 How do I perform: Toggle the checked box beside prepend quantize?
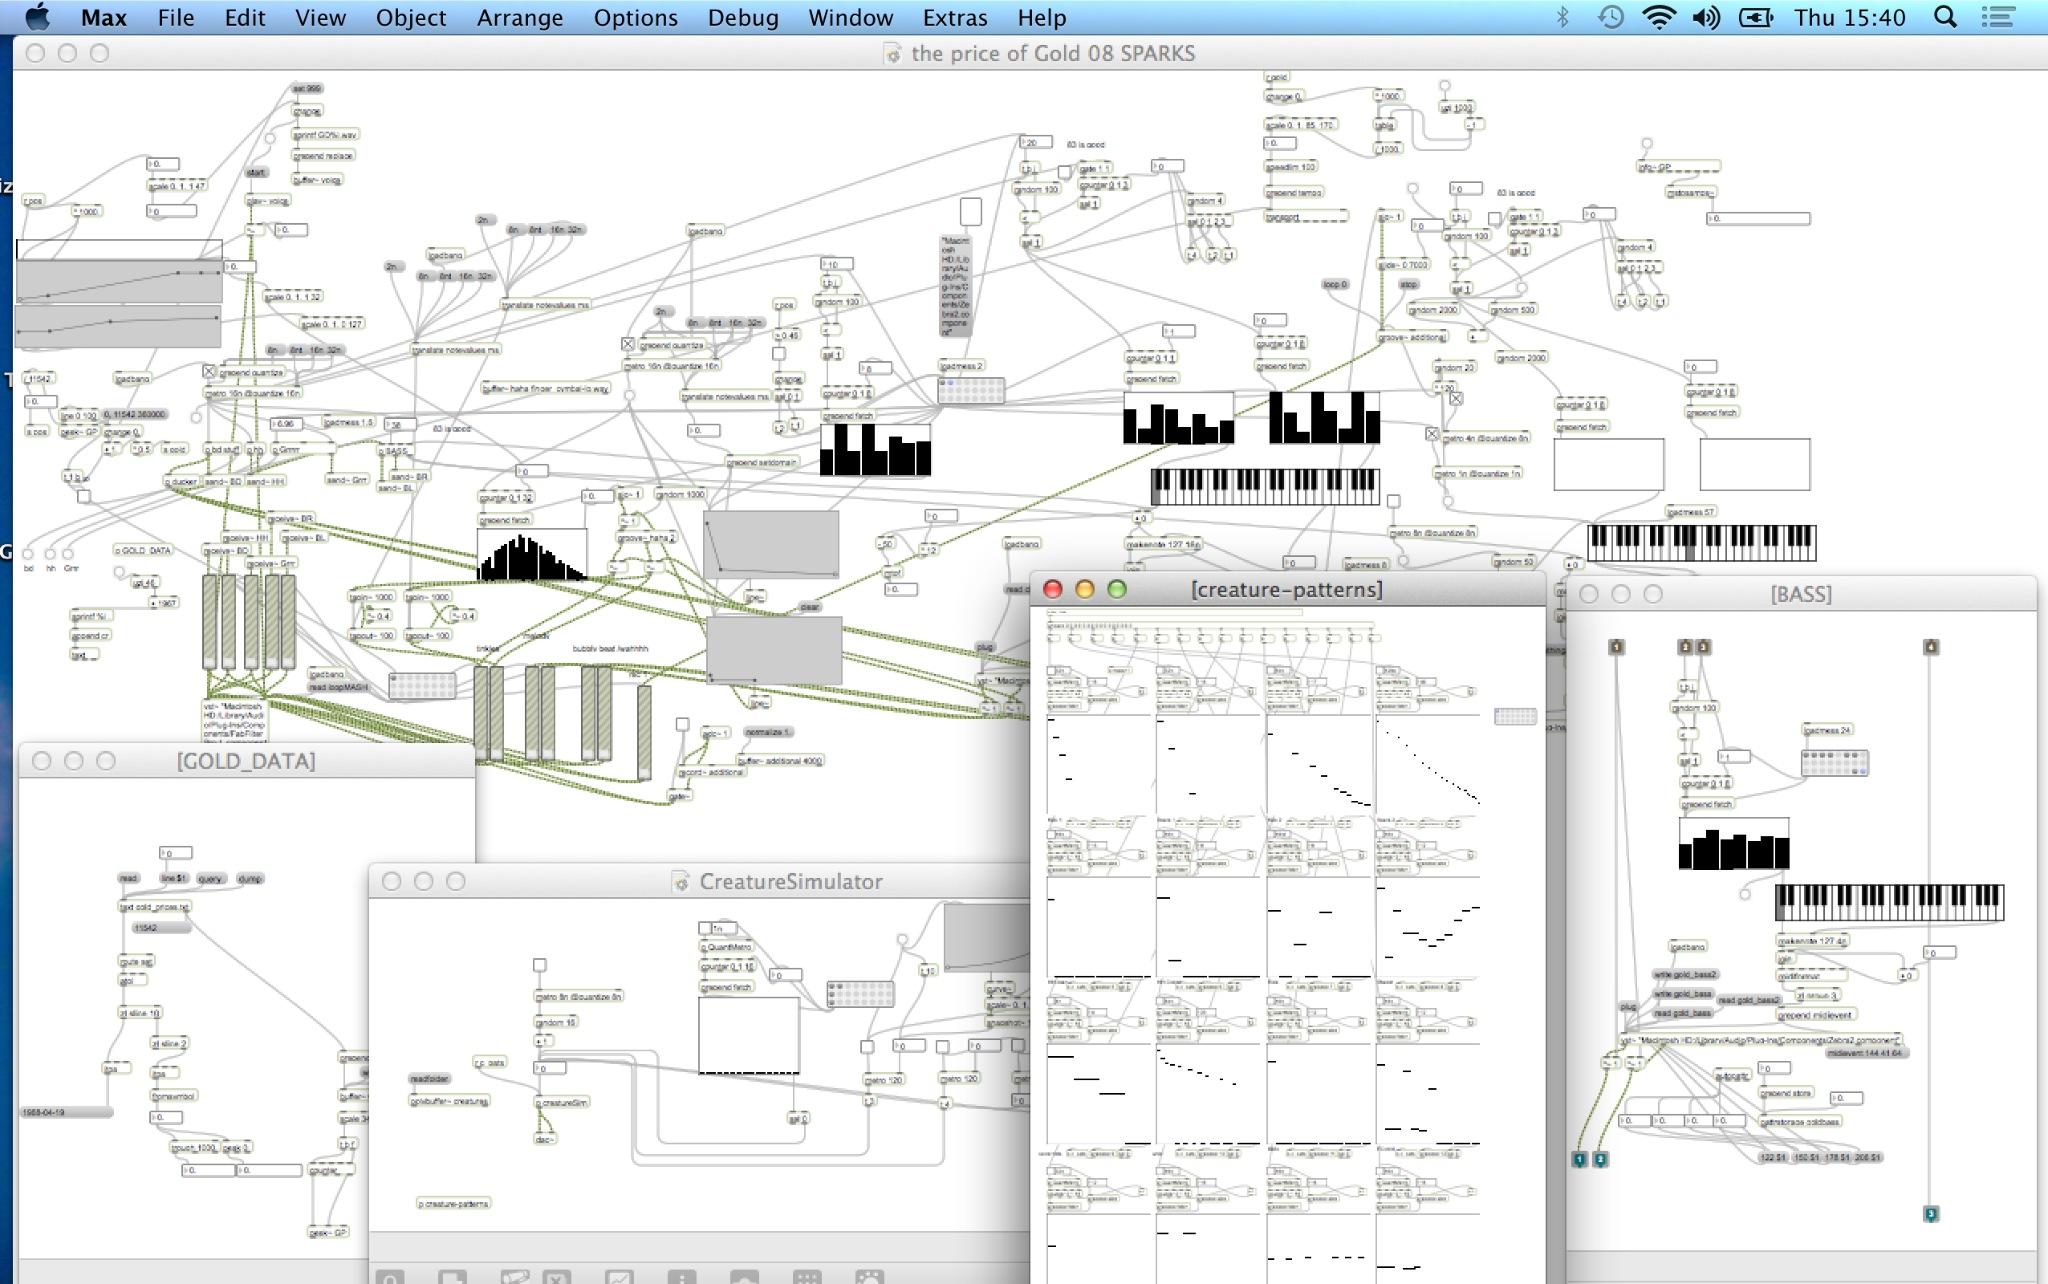click(x=628, y=344)
